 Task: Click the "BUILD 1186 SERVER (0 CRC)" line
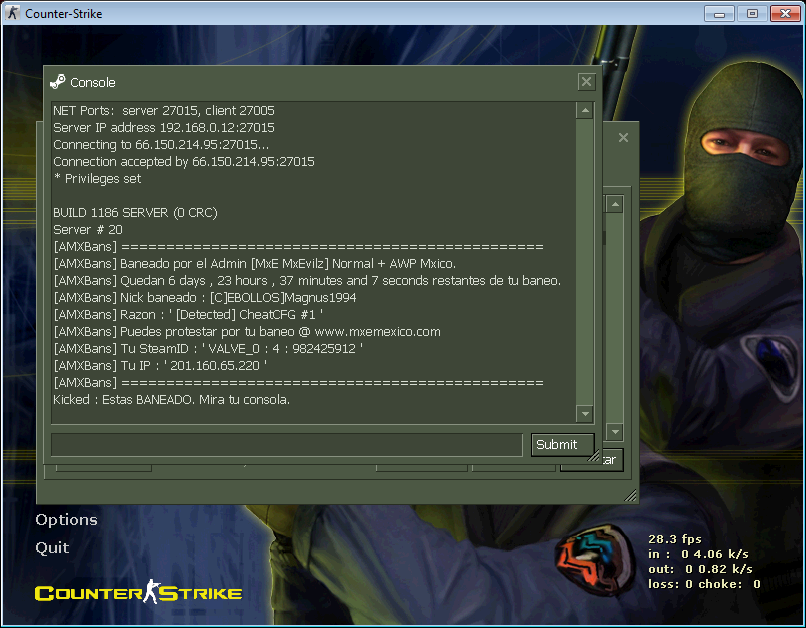pyautogui.click(x=135, y=212)
